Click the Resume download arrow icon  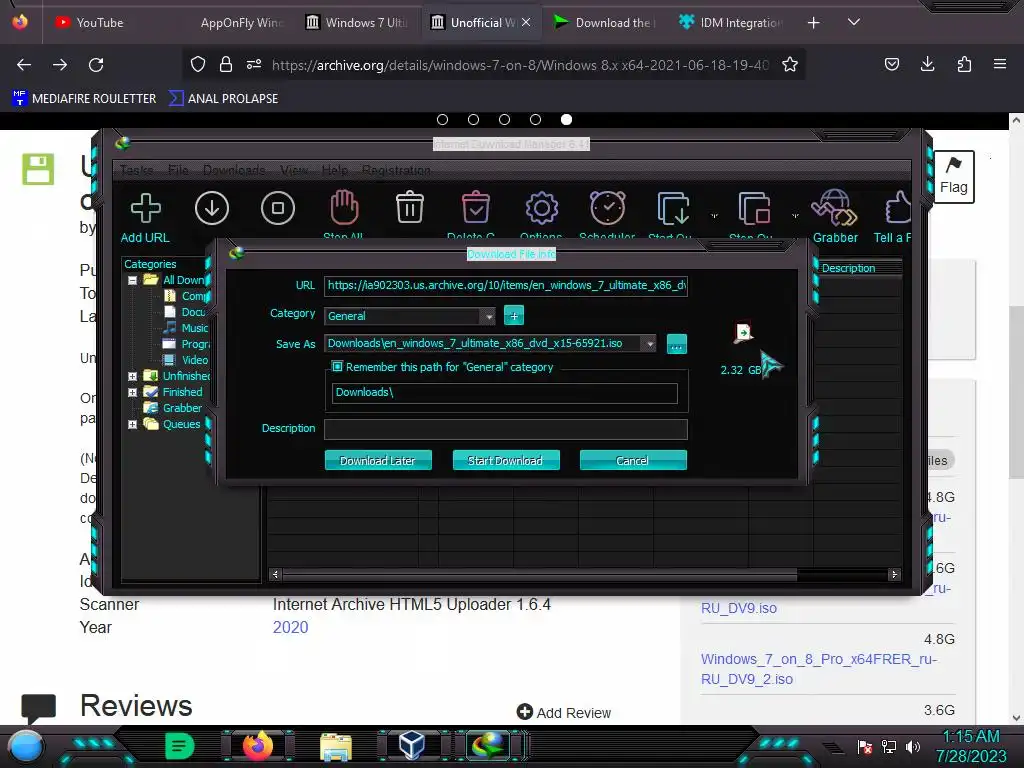pyautogui.click(x=212, y=208)
